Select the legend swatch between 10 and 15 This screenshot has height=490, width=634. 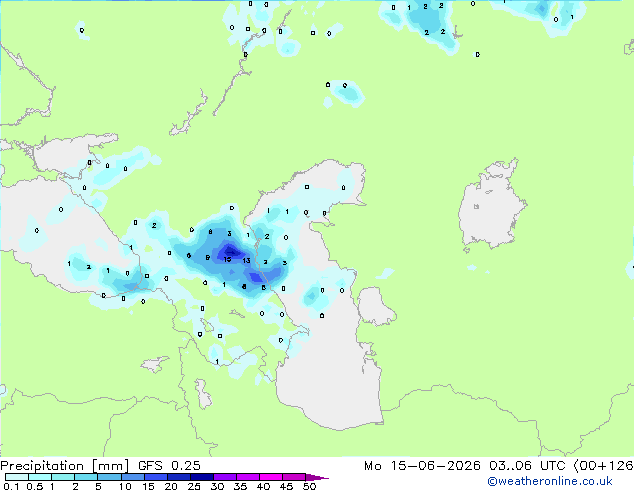[132, 477]
